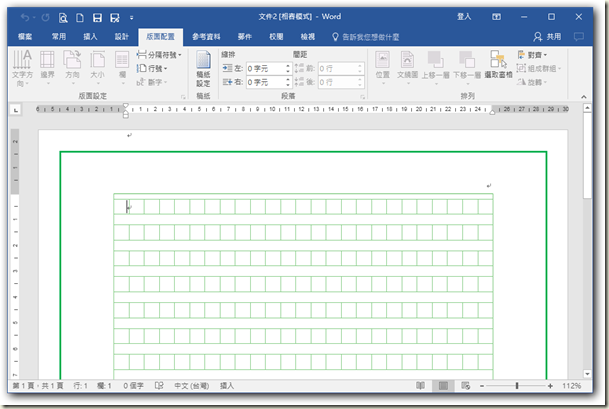
Task: Open the comments speech bubble icon
Action: coord(579,37)
